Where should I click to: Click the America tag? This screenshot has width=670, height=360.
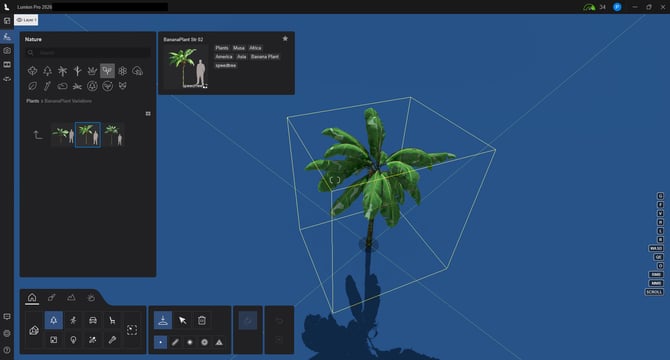pyautogui.click(x=223, y=56)
